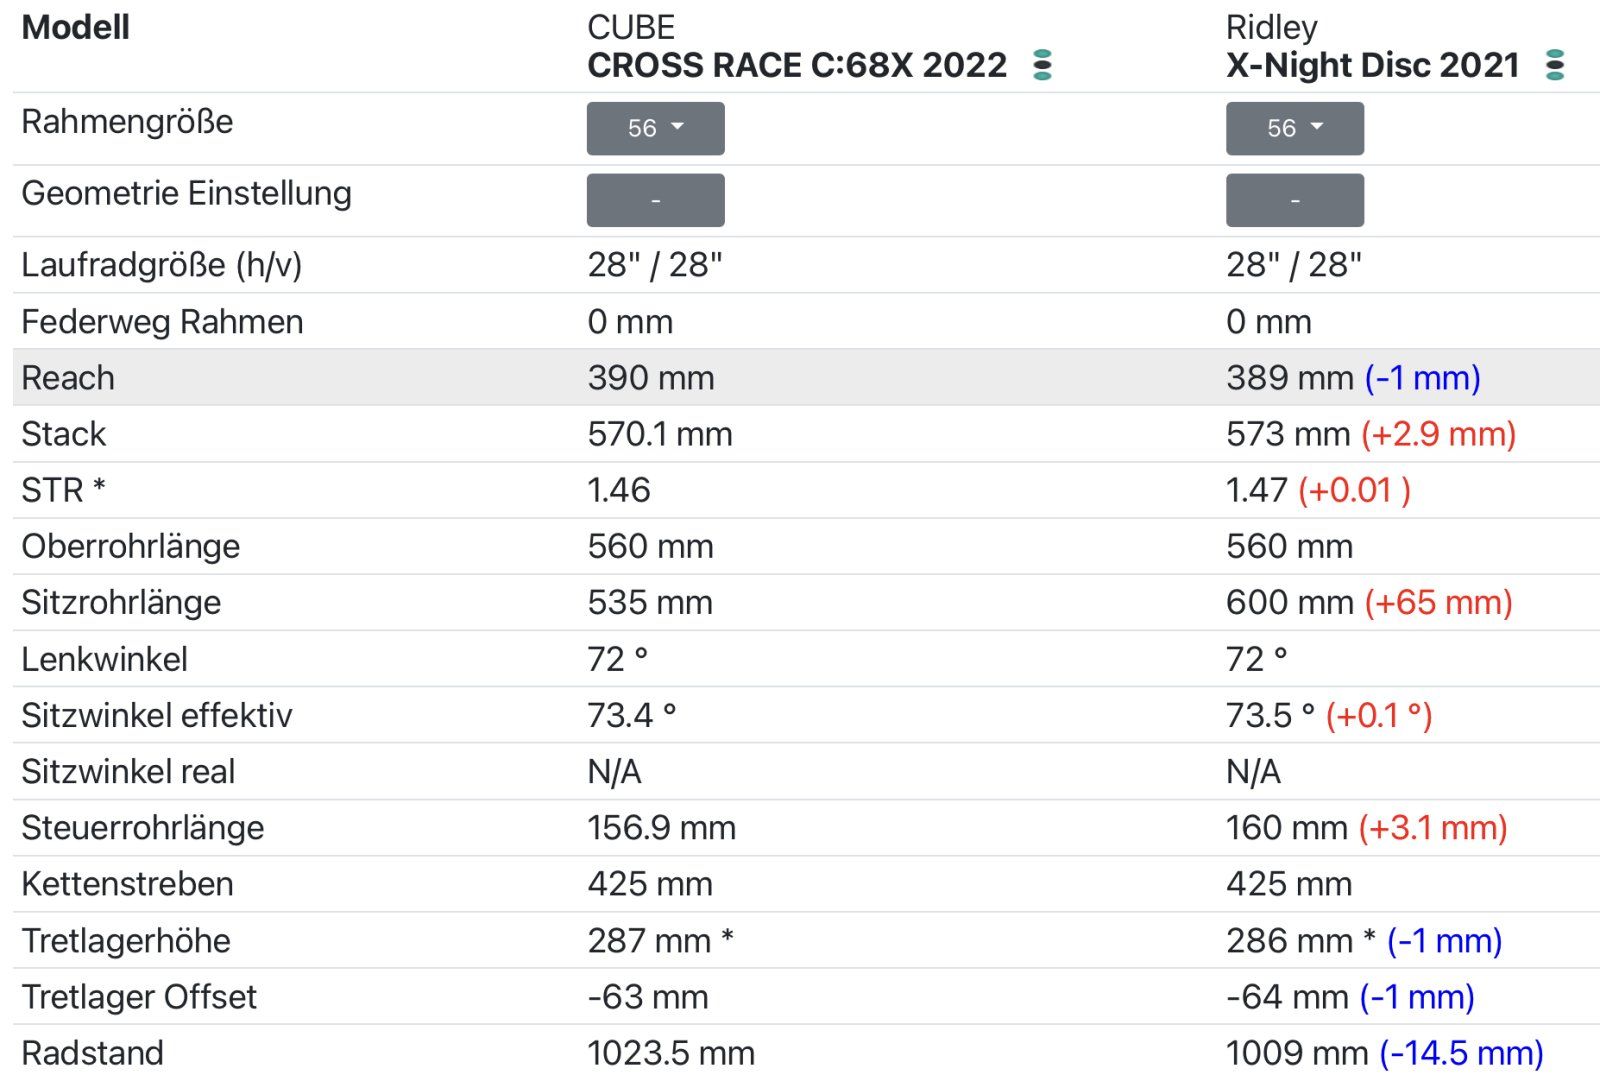
Task: Click the CUBE brand name
Action: (x=631, y=27)
